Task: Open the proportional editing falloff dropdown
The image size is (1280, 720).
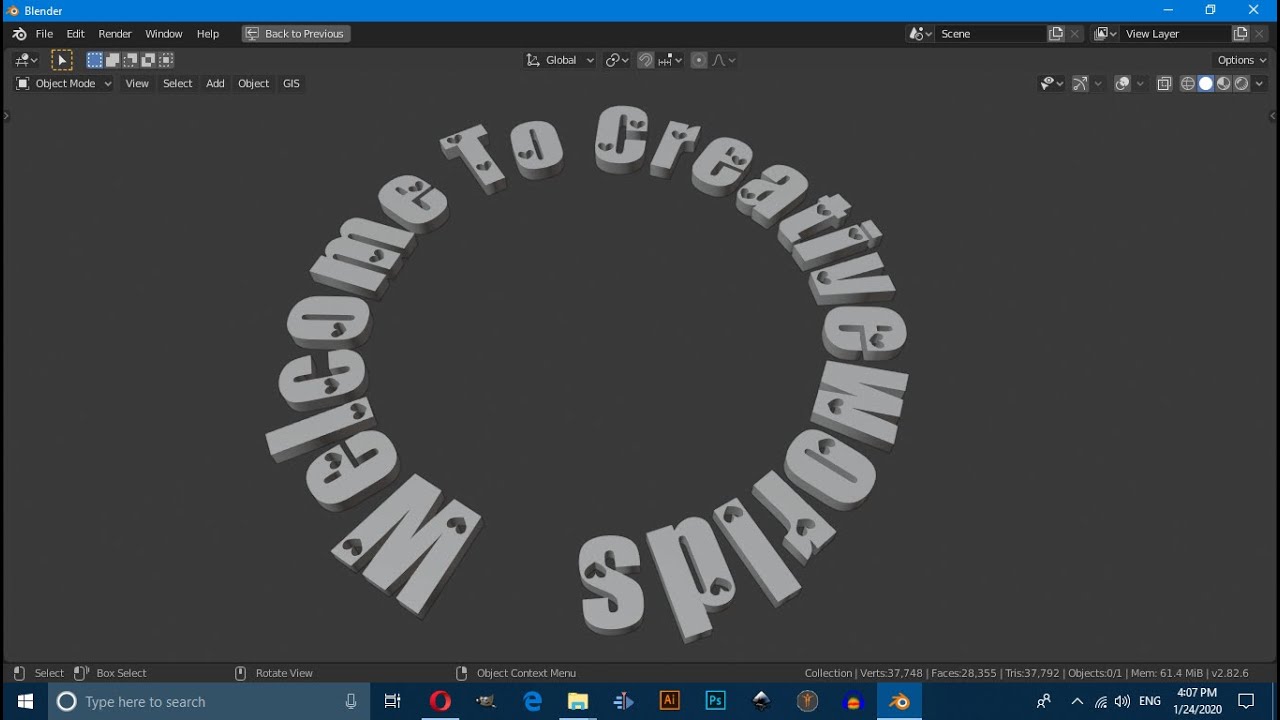Action: tap(724, 60)
